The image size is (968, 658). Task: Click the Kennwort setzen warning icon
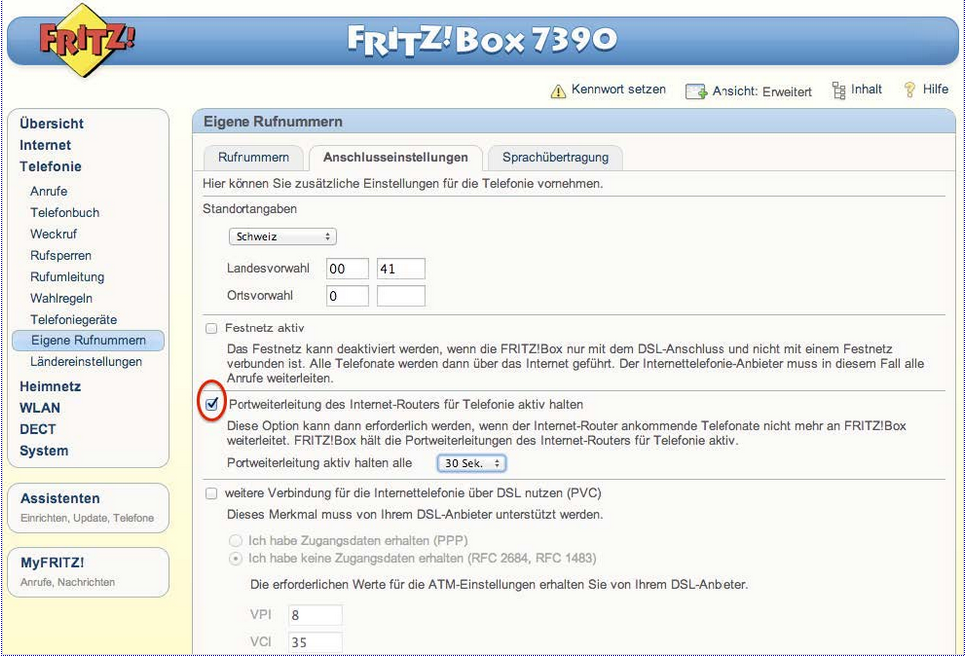[558, 91]
